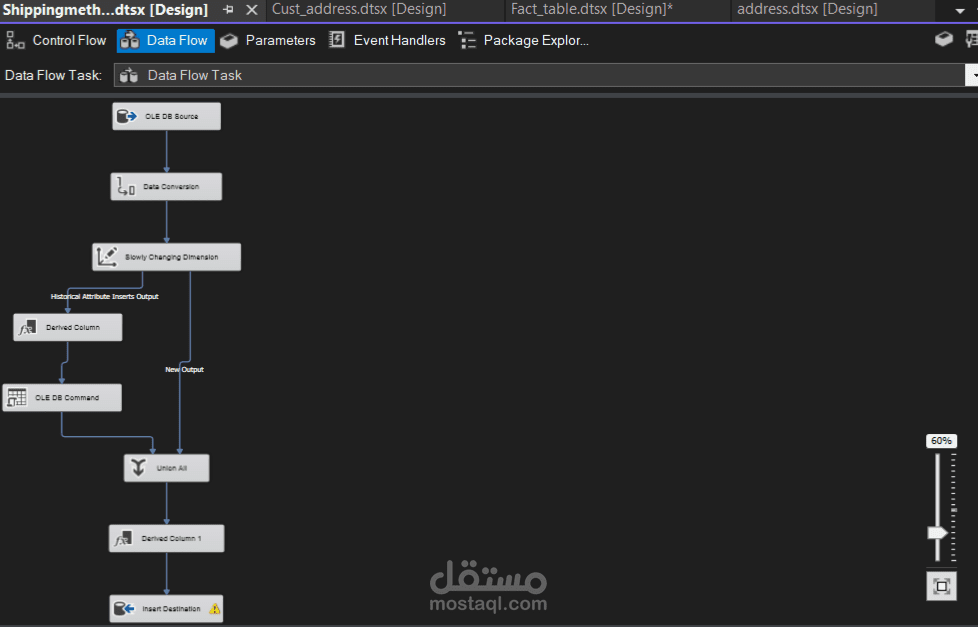The width and height of the screenshot is (978, 627).
Task: Select the New Output path label
Action: [x=184, y=369]
